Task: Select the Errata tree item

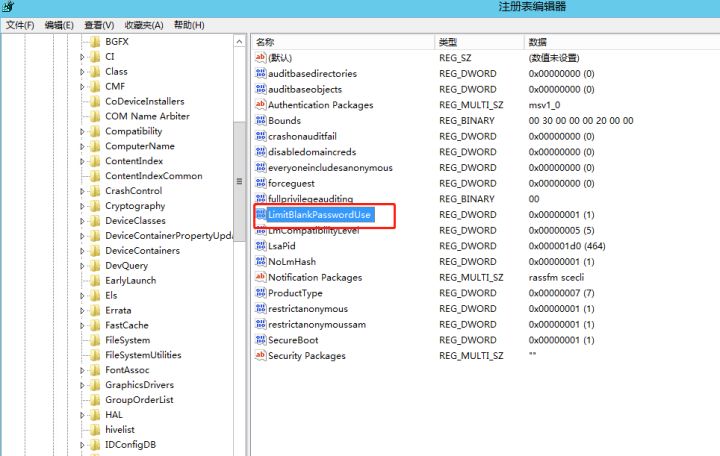Action: click(118, 310)
